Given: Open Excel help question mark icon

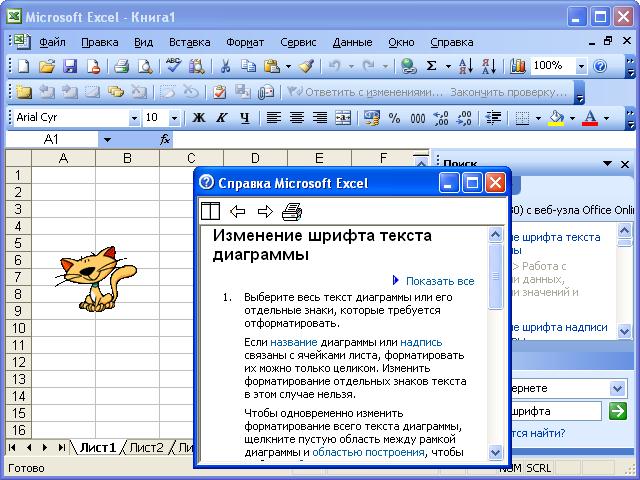Looking at the screenshot, I should (x=600, y=66).
